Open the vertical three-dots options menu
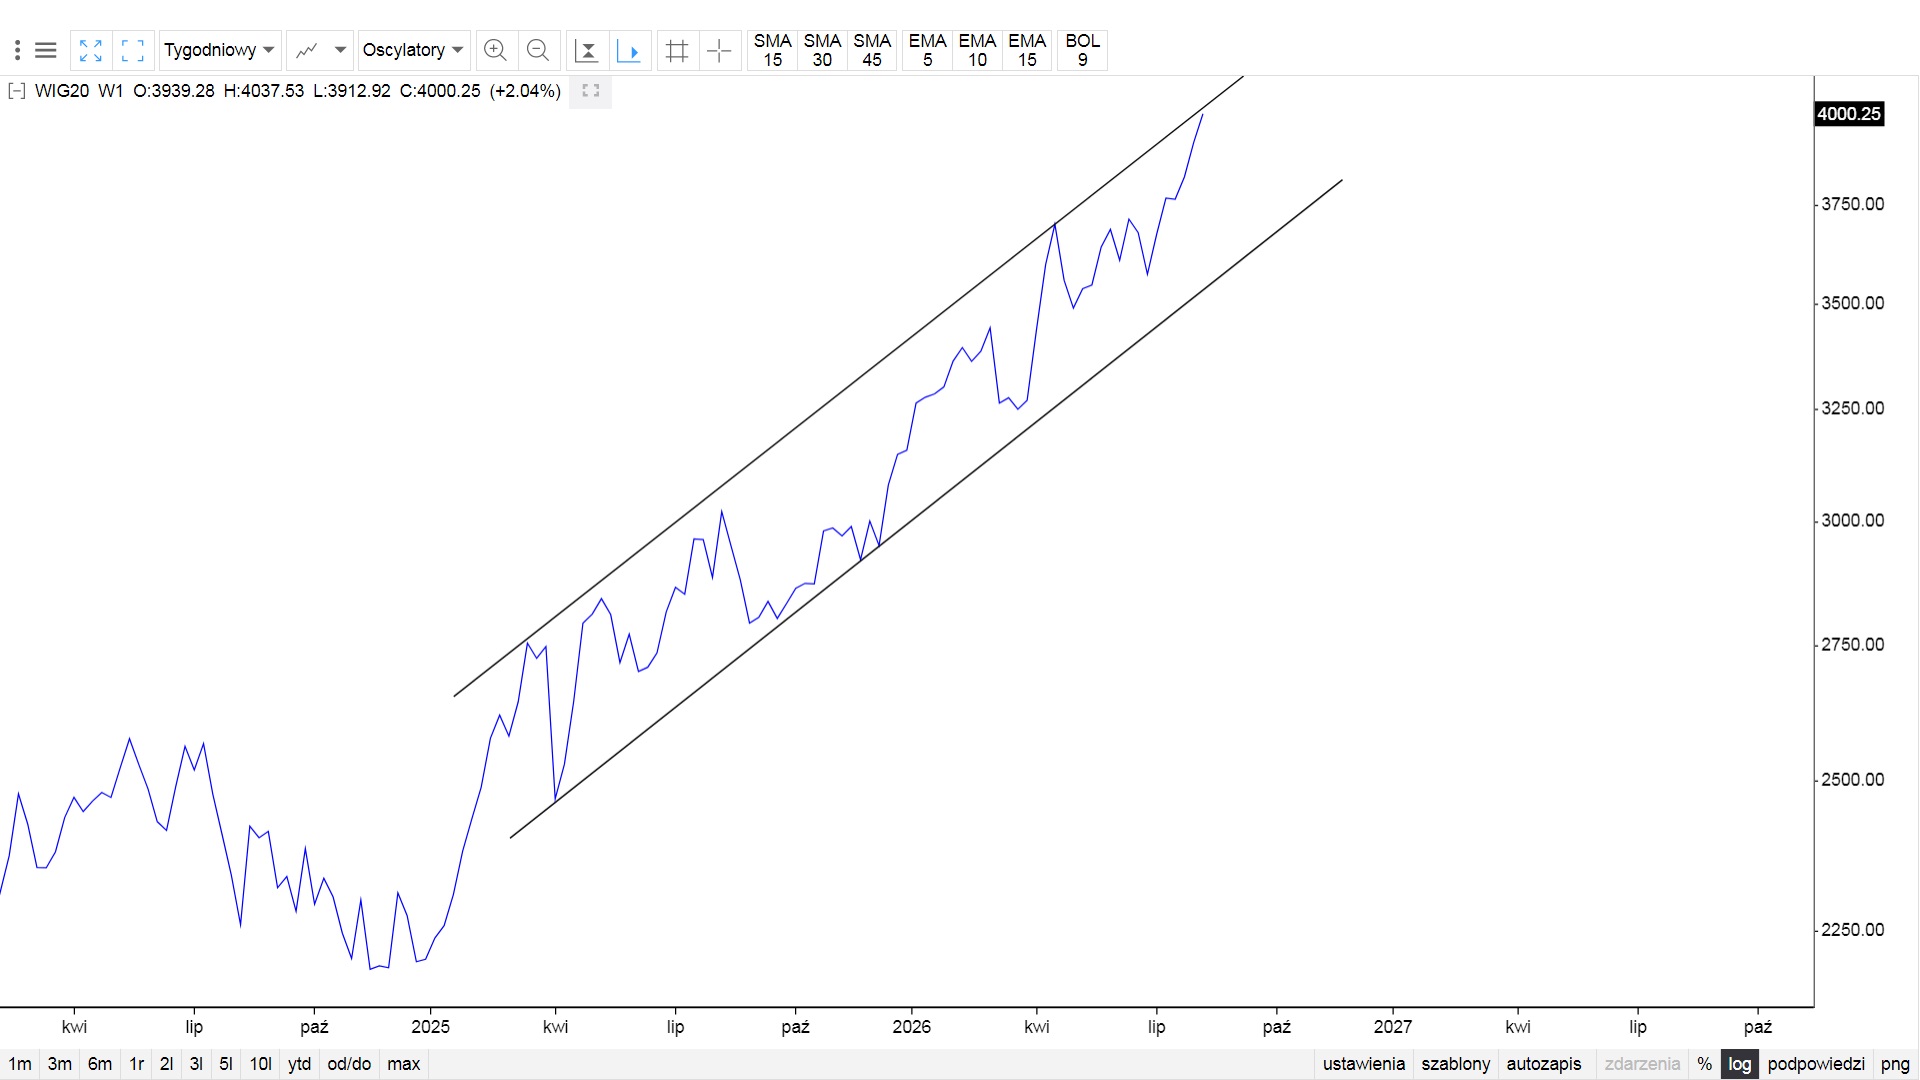 pyautogui.click(x=17, y=50)
